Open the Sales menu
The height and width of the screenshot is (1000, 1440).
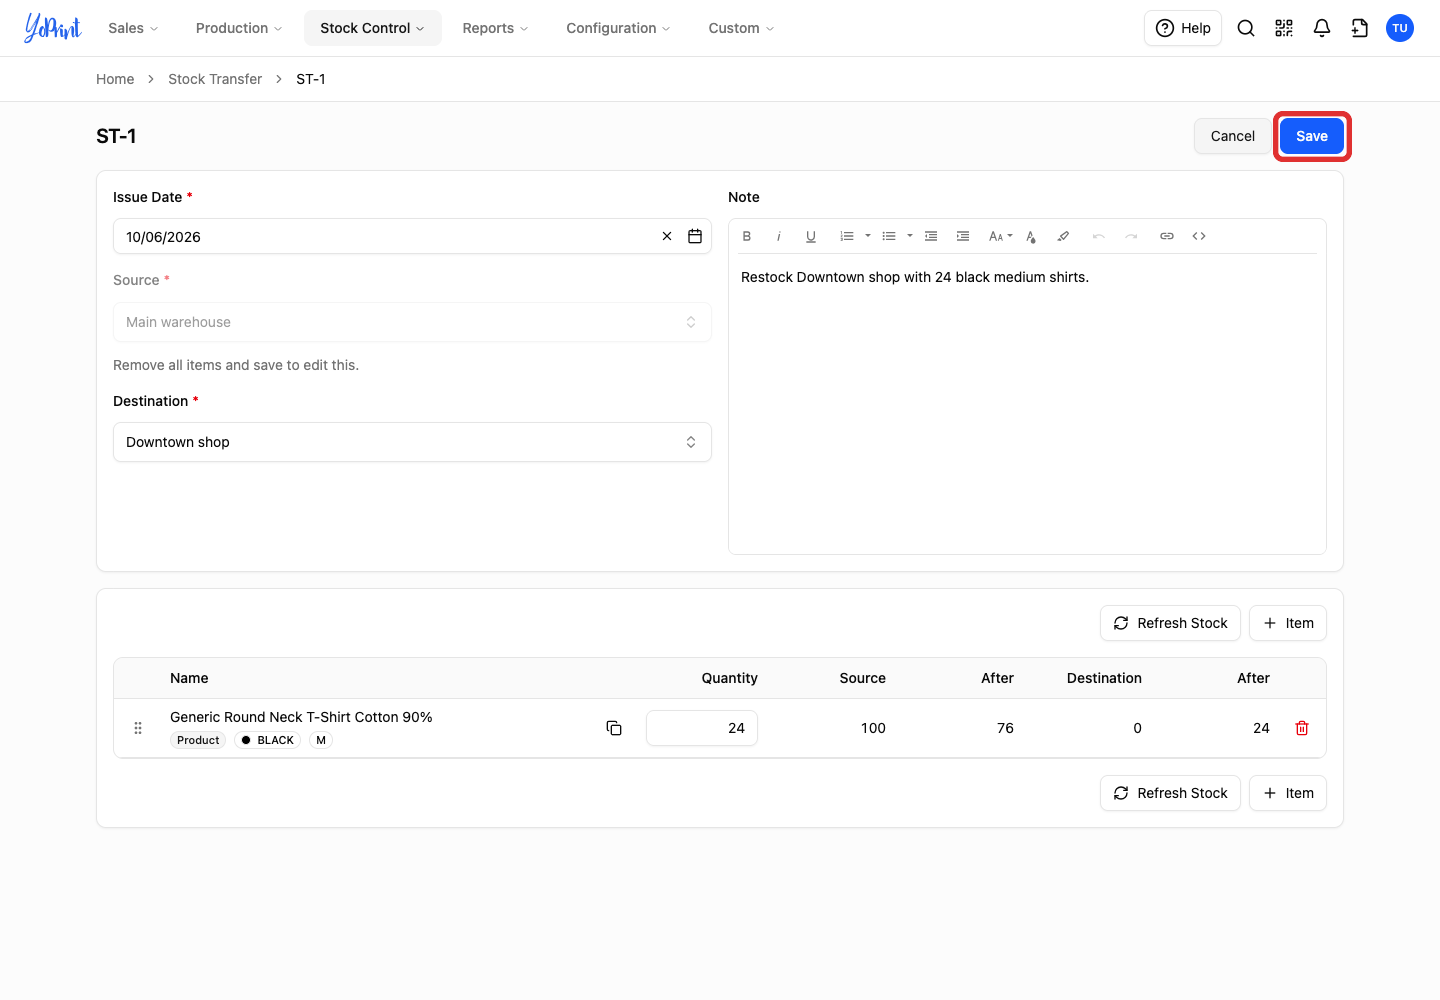coord(133,28)
